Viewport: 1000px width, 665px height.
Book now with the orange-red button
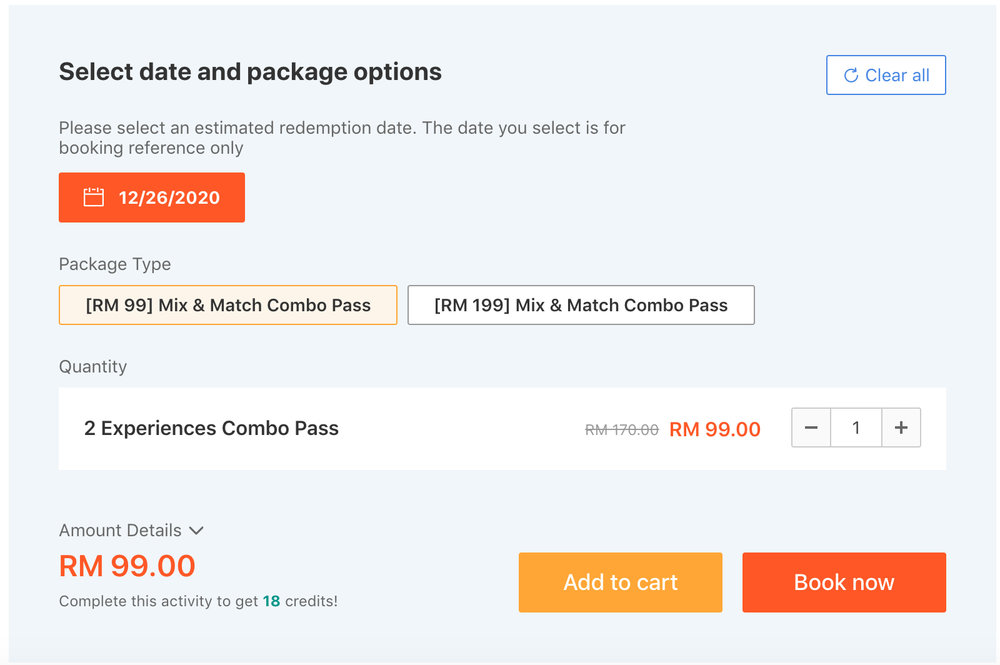[844, 582]
